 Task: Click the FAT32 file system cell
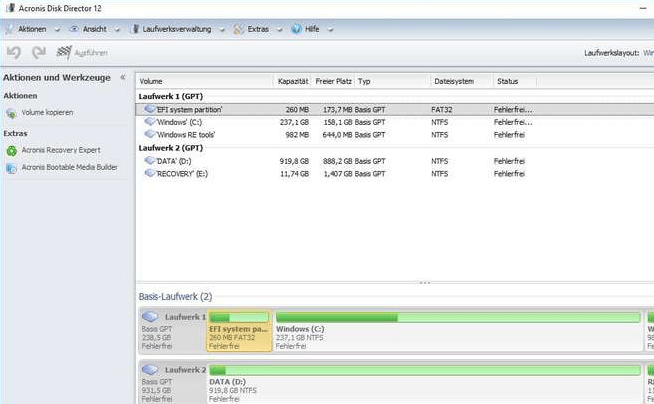(x=442, y=110)
